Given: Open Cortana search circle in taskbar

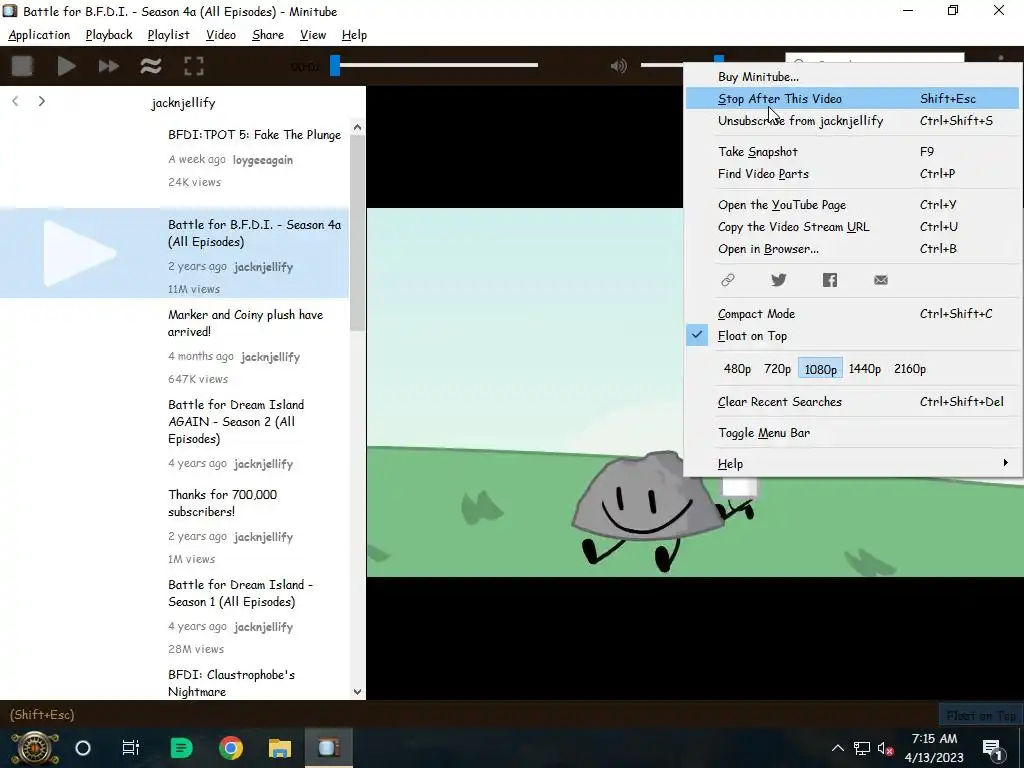Looking at the screenshot, I should click(83, 748).
